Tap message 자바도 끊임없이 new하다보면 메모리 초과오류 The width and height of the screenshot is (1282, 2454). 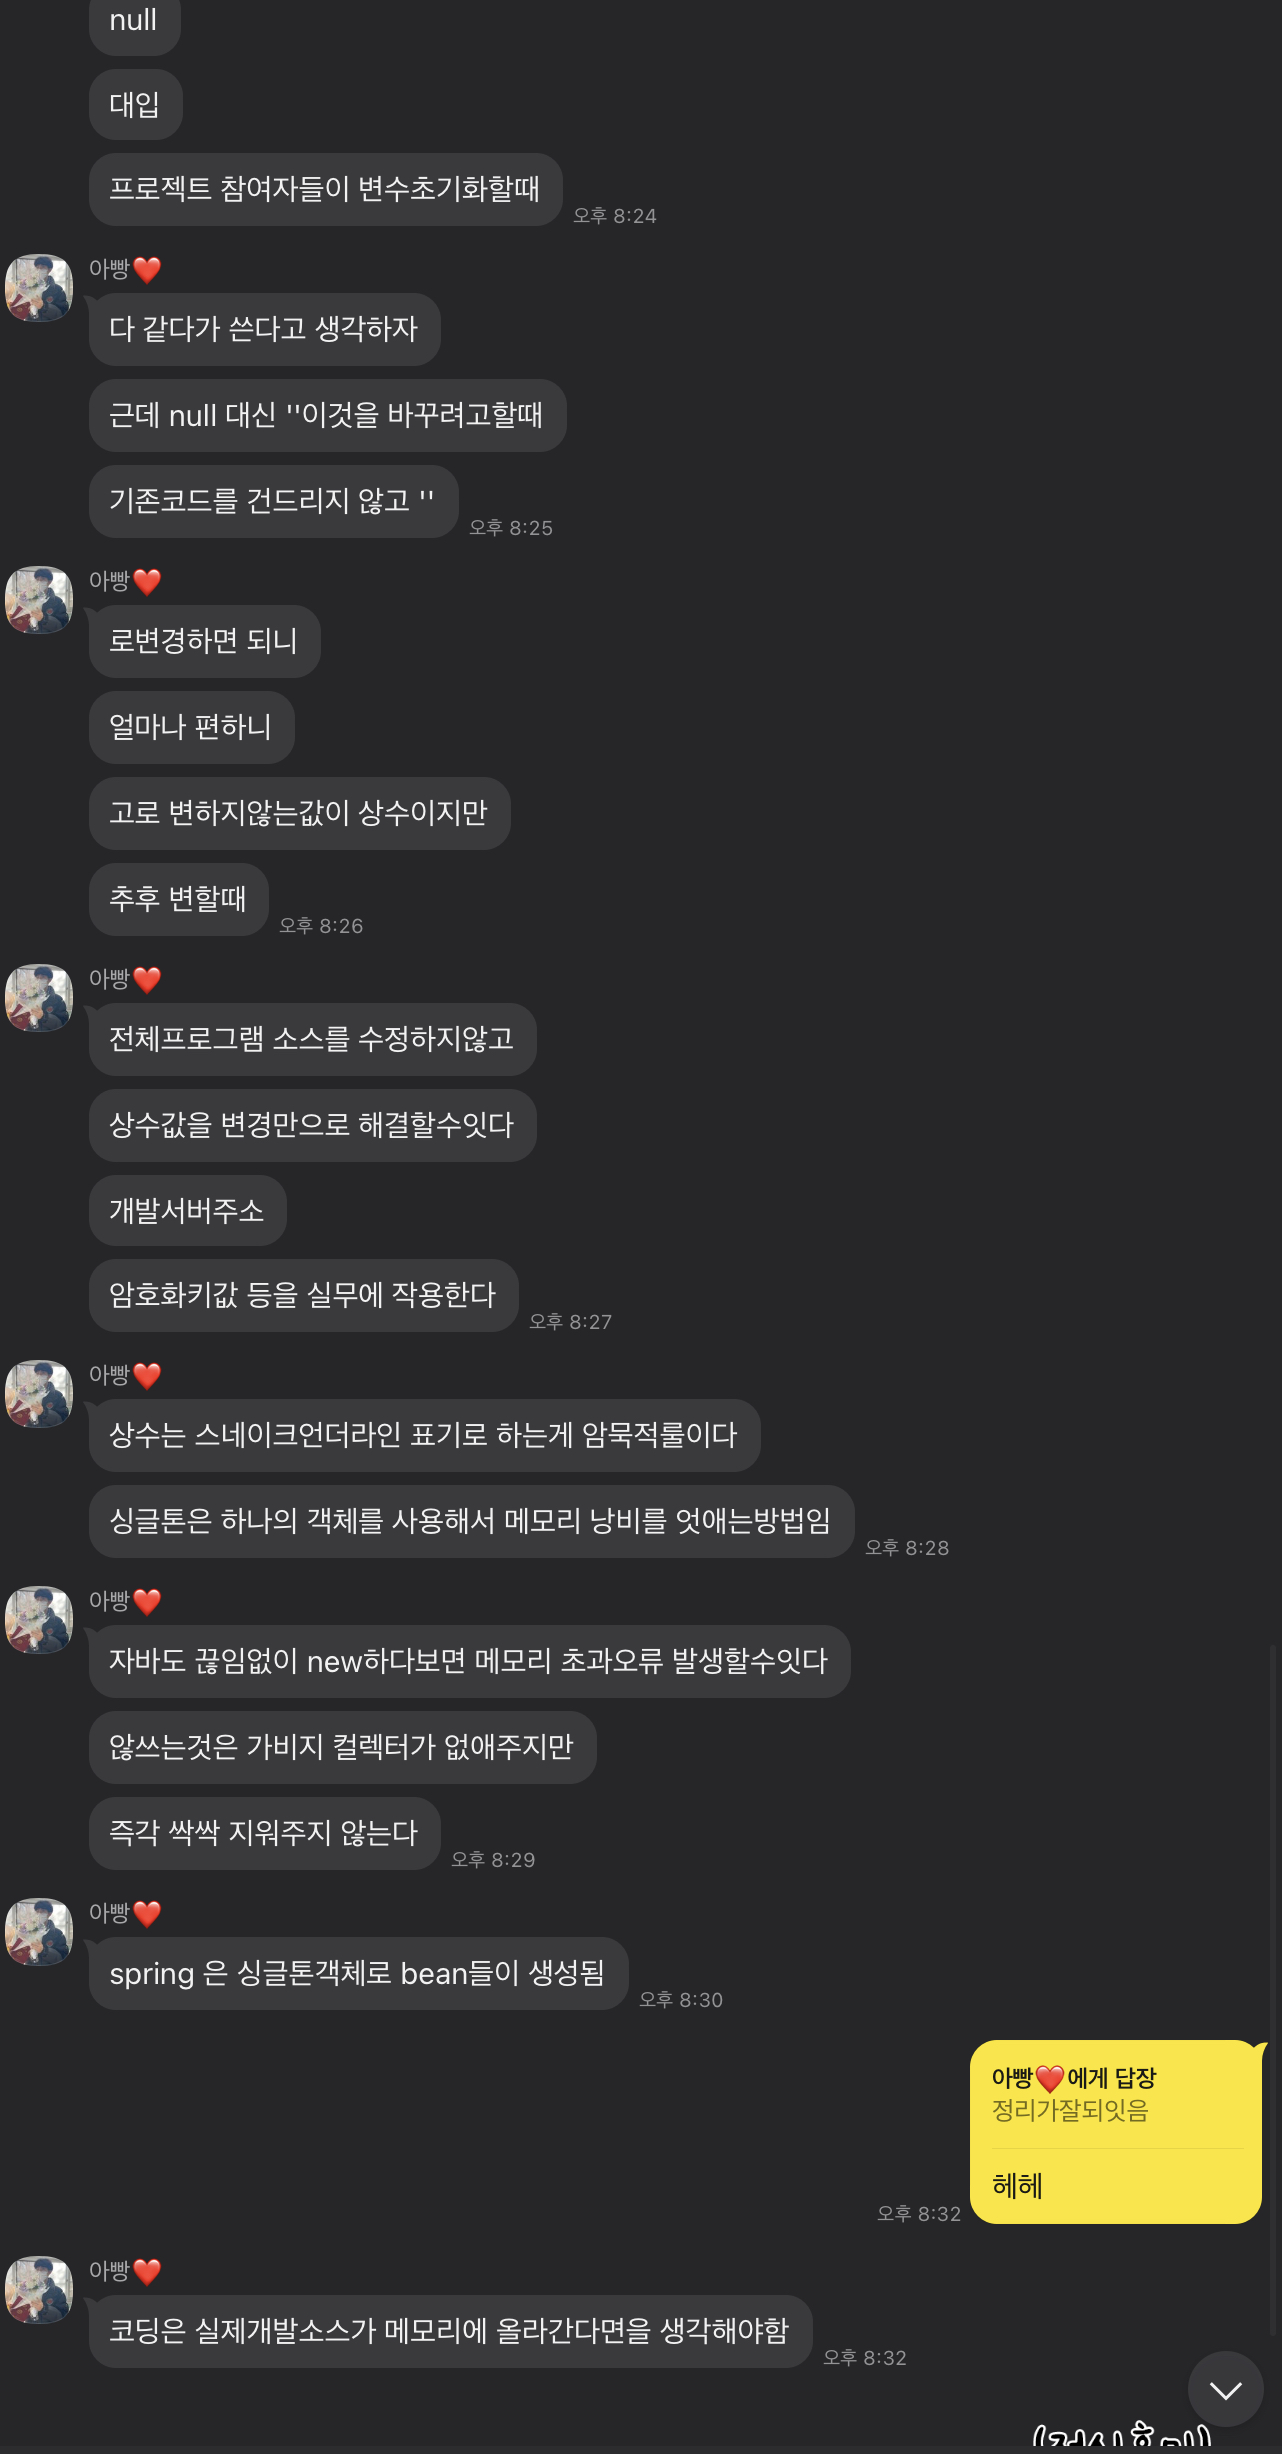(x=470, y=1661)
